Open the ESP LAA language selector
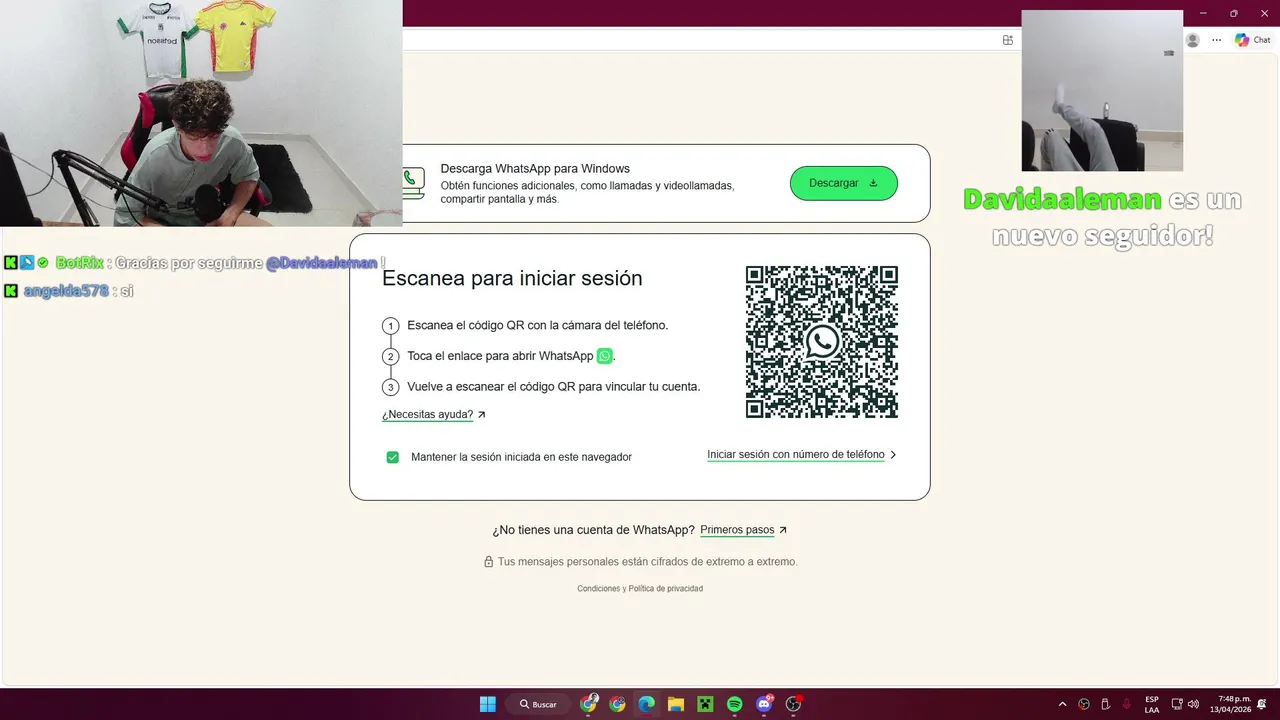Screen dimensions: 1280x720 pyautogui.click(x=1152, y=704)
